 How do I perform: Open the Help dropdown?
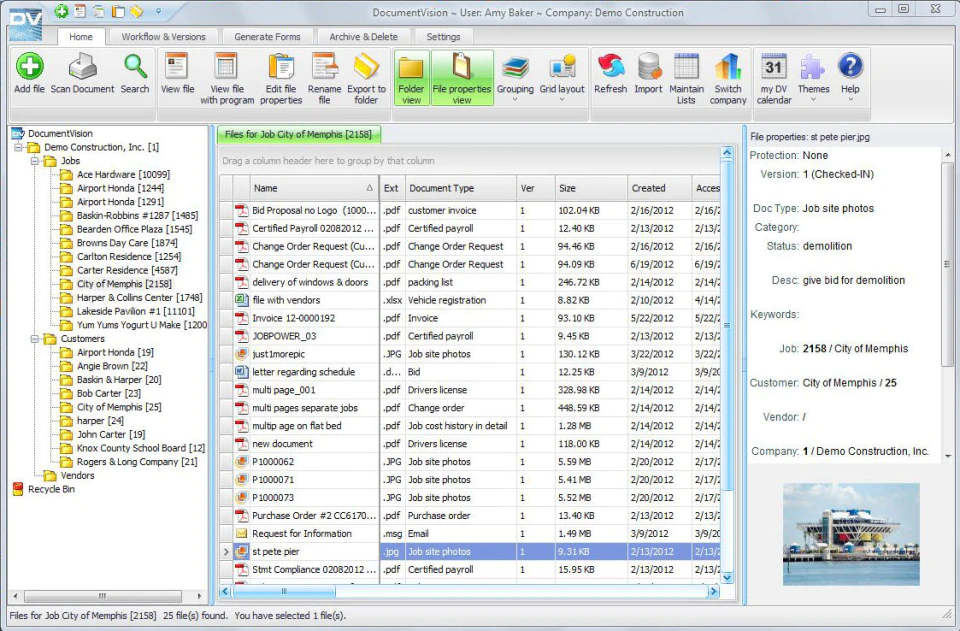tap(850, 78)
